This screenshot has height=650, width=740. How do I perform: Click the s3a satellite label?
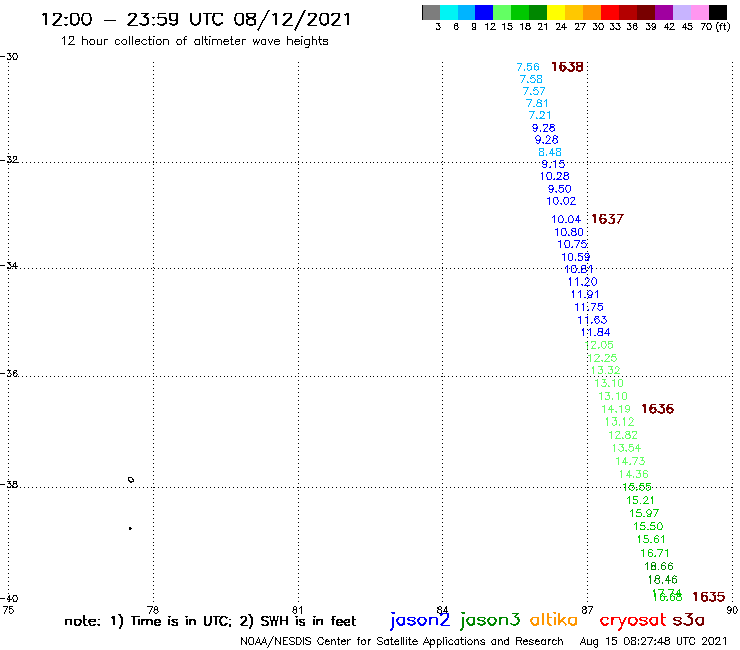coord(689,620)
